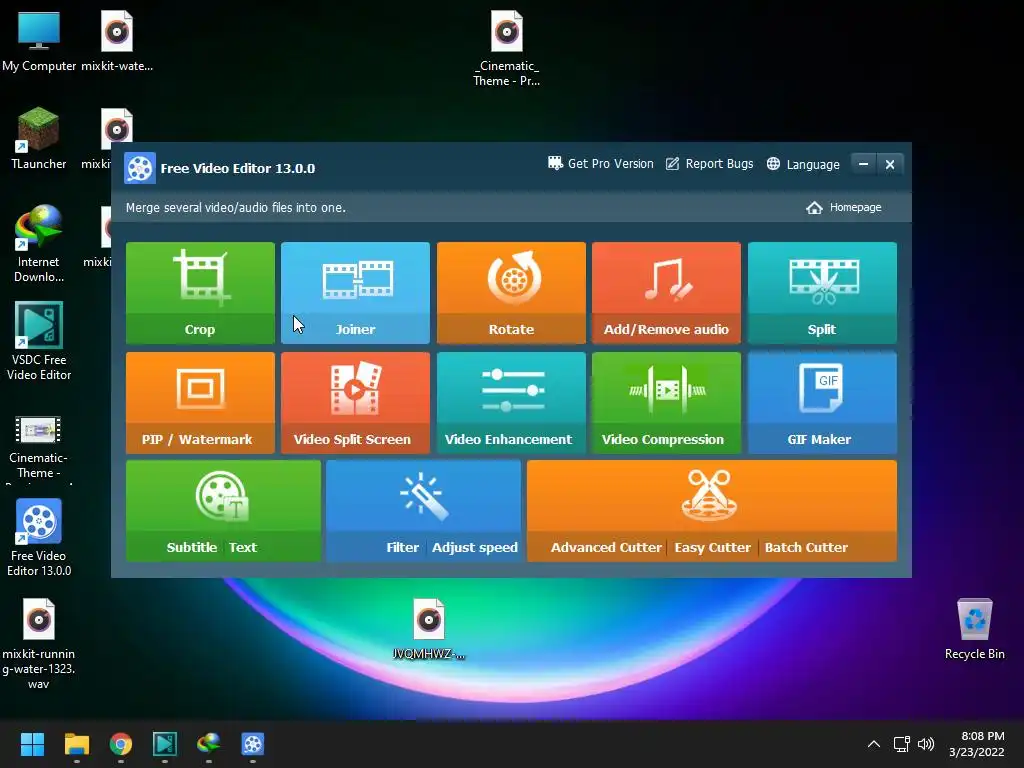
Task: Click the scissors Cutter icon
Action: pyautogui.click(x=710, y=496)
